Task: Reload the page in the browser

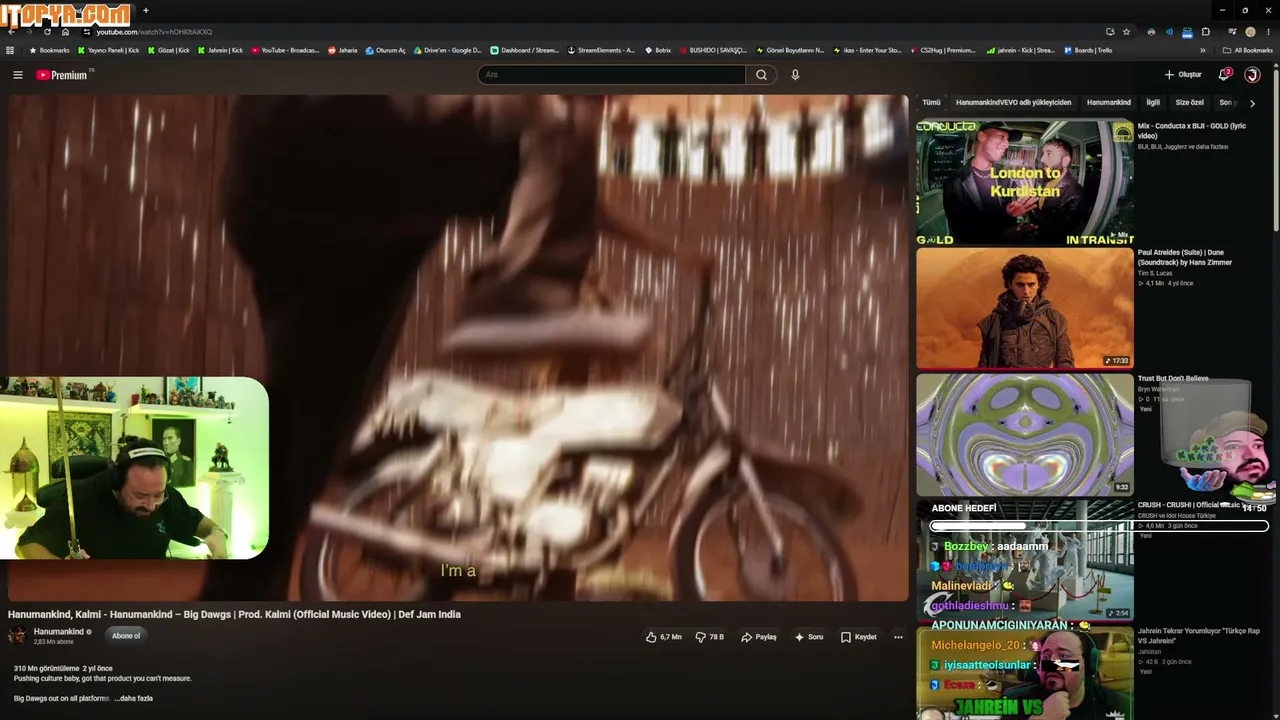Action: (x=47, y=32)
